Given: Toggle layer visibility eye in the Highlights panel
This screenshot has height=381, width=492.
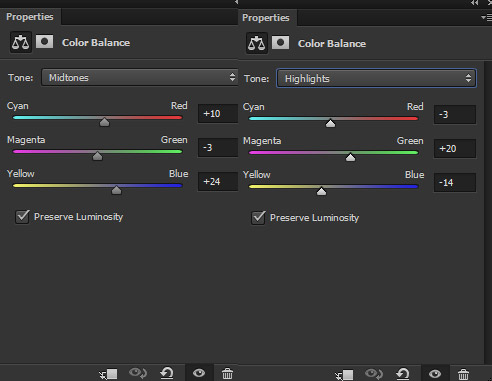Looking at the screenshot, I should 435,374.
